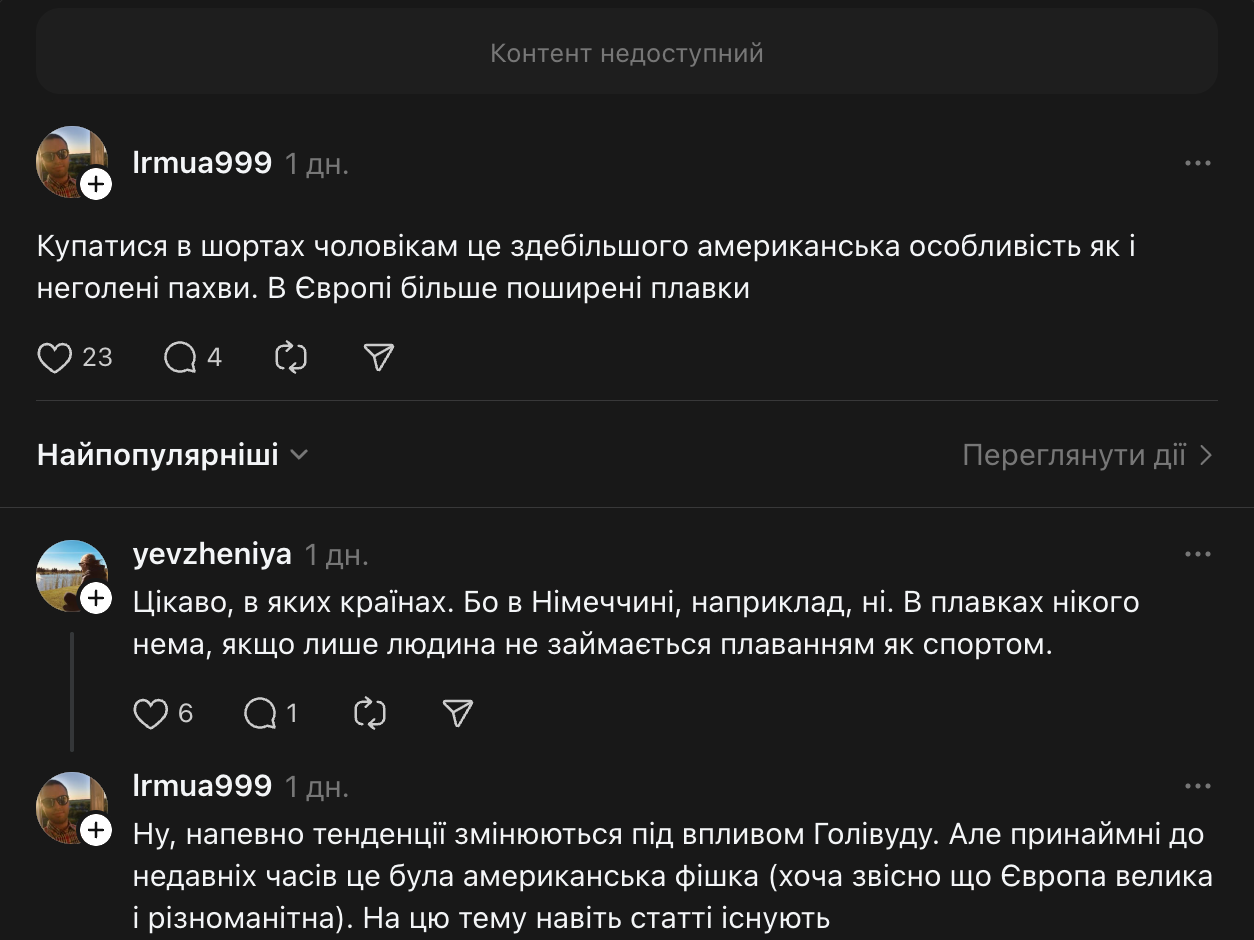Reply to yevzheniya's comment

coord(260,714)
